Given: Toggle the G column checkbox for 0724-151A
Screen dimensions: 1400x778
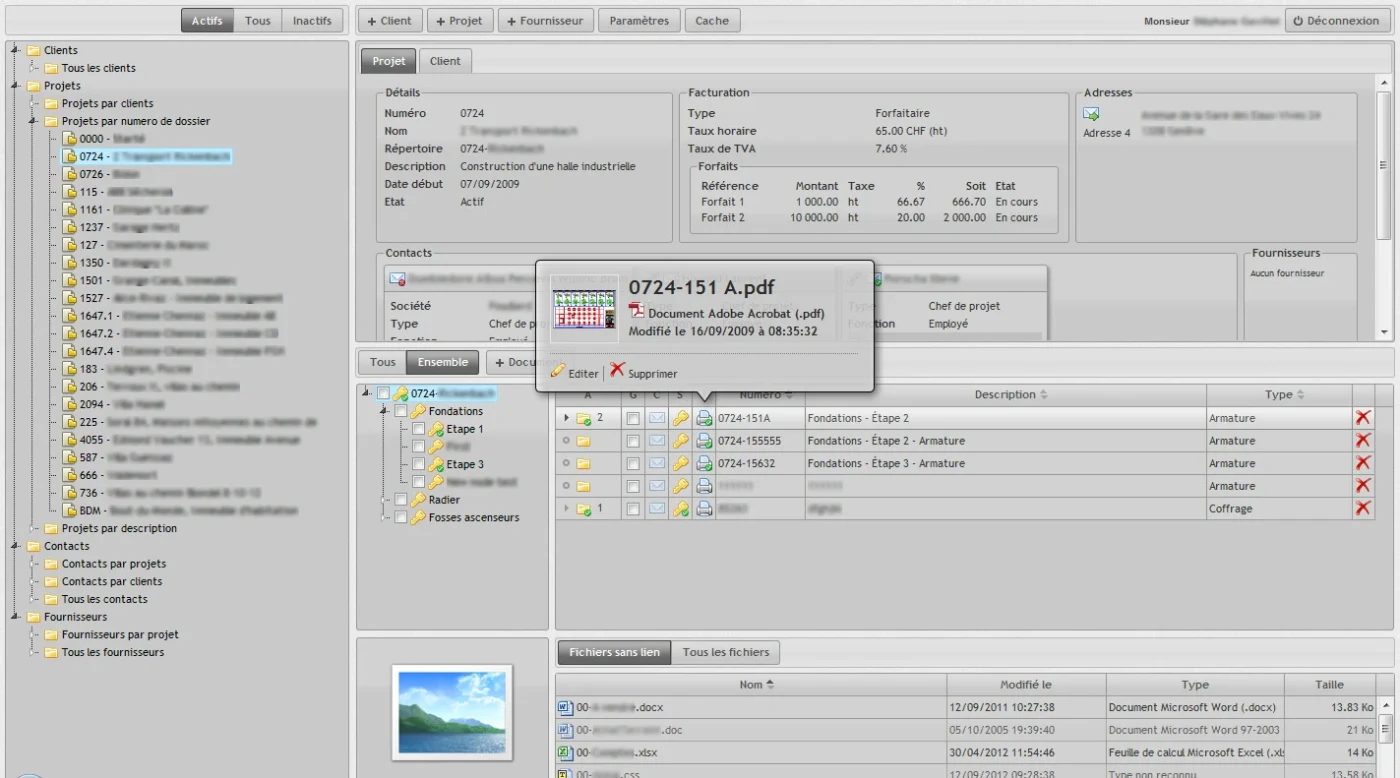Looking at the screenshot, I should tap(632, 418).
